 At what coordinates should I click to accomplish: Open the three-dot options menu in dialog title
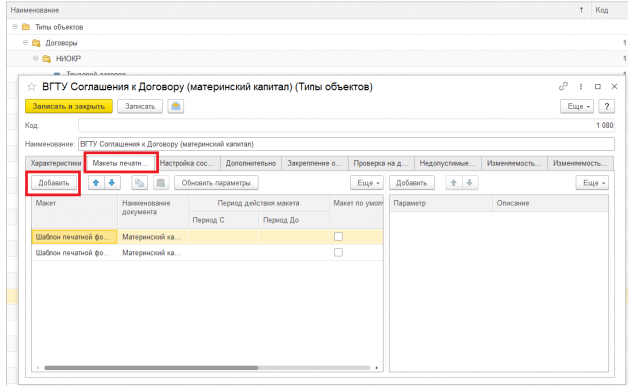tap(581, 86)
